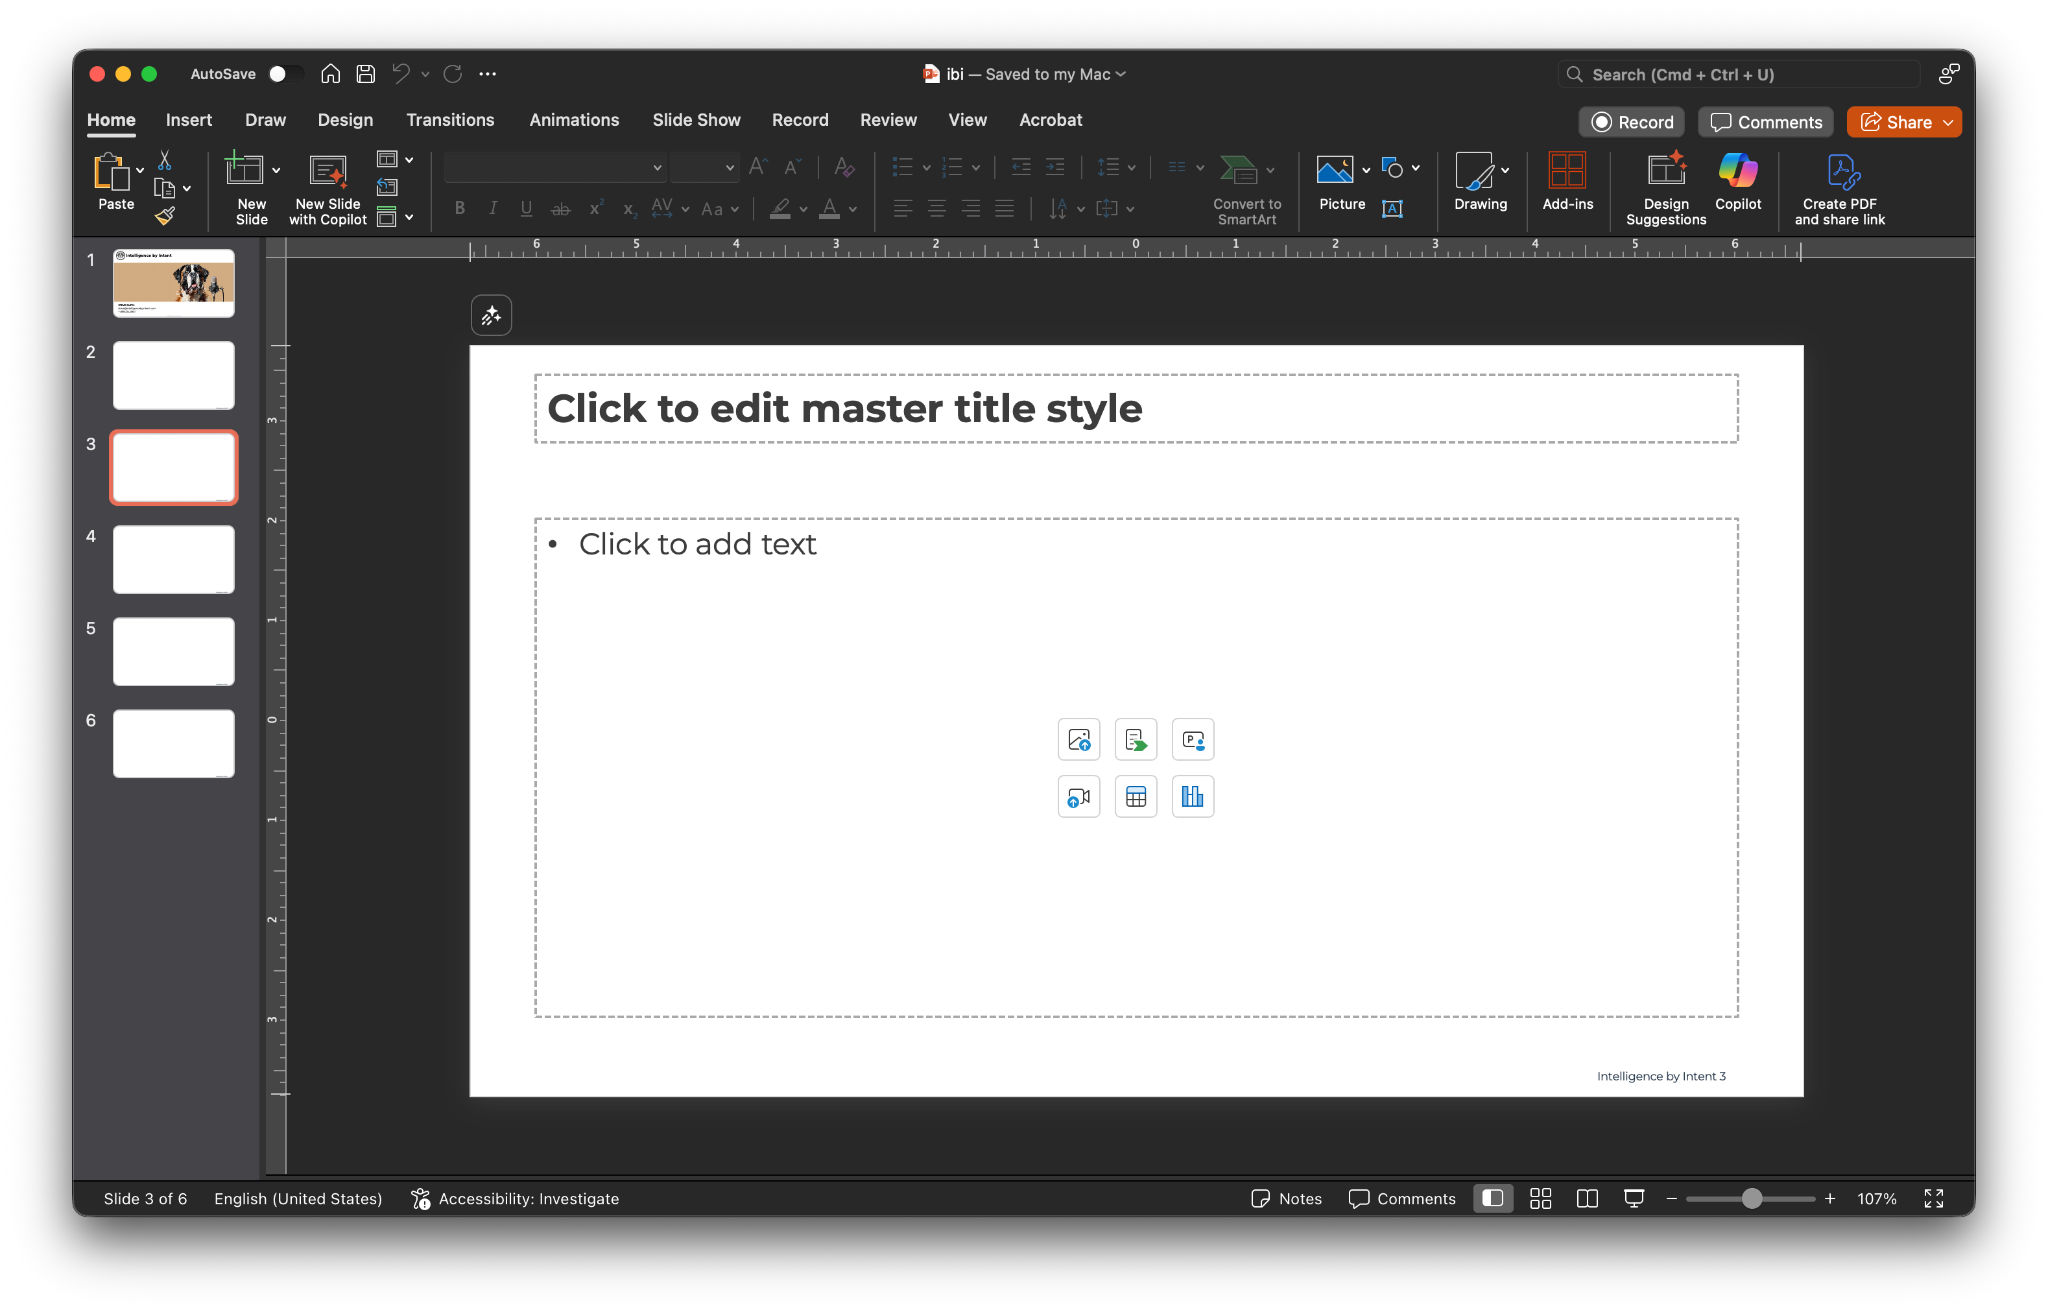Toggle Normal view button in status bar
The image size is (2048, 1313).
point(1493,1198)
